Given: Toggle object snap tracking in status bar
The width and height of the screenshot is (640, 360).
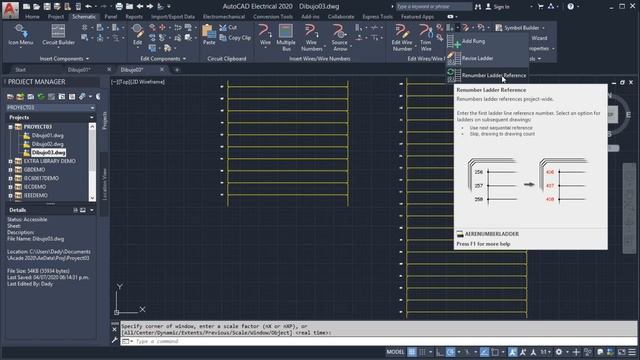Looking at the screenshot, I should point(484,352).
